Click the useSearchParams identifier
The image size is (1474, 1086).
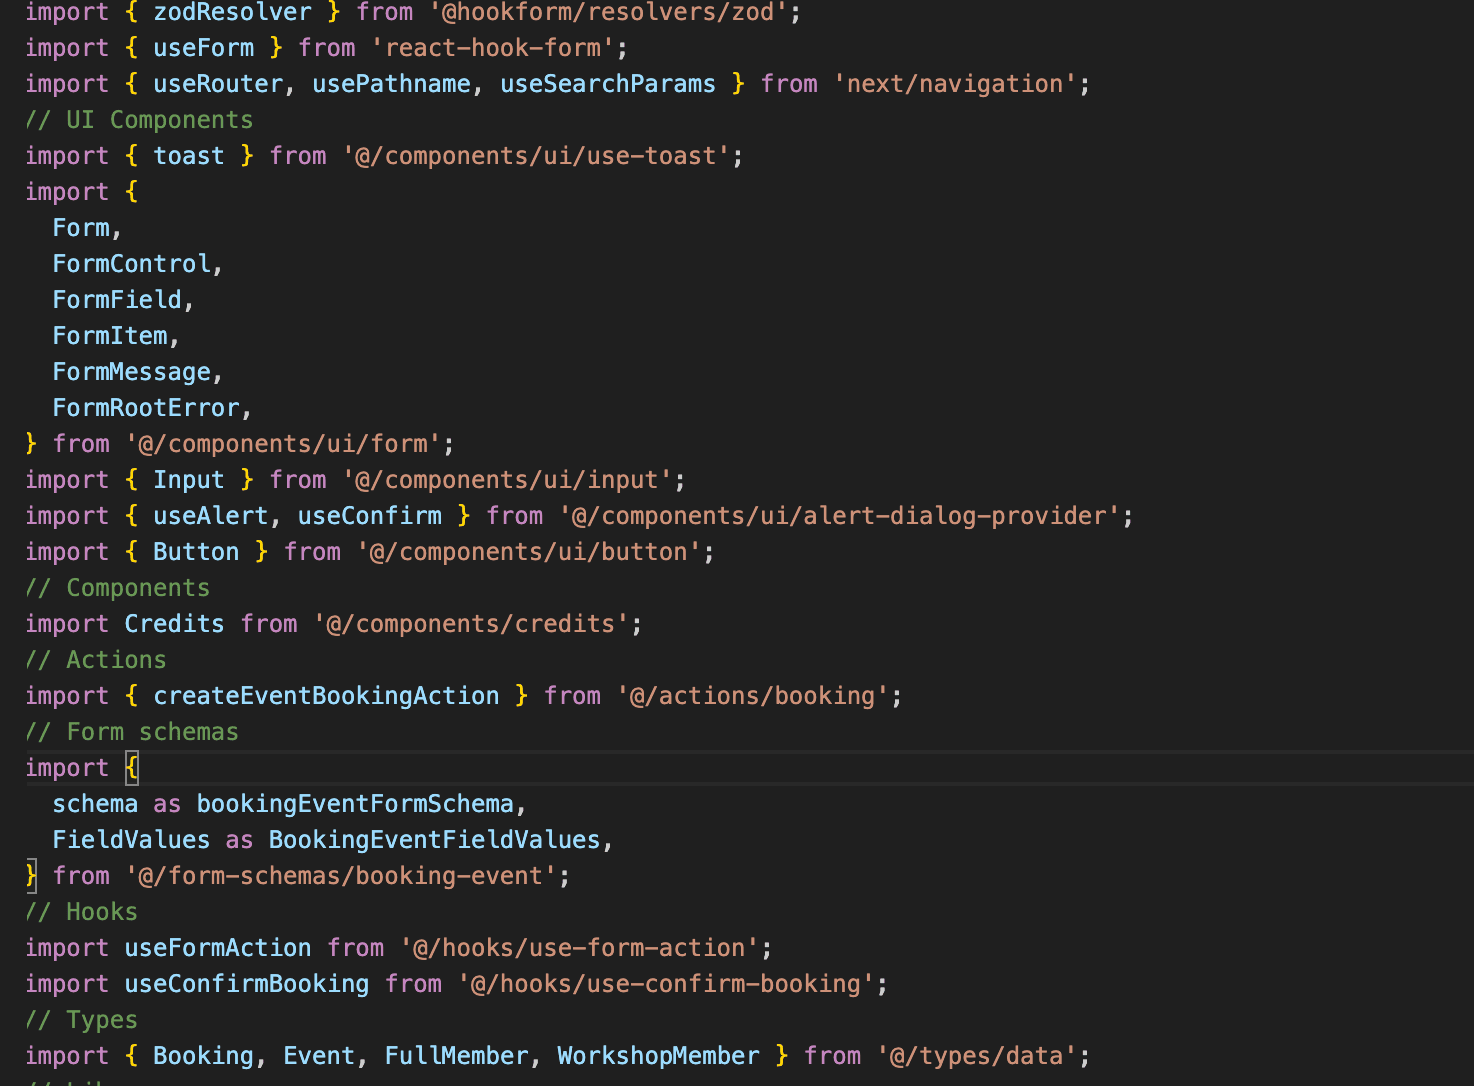coord(607,84)
